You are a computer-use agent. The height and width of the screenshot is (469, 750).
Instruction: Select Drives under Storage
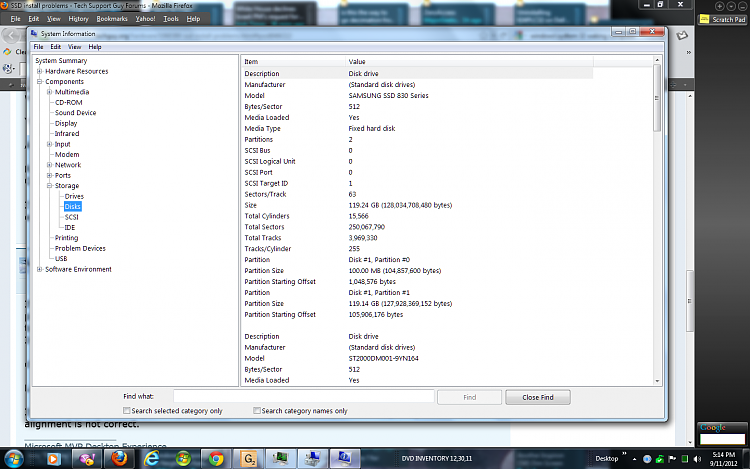[x=74, y=196]
